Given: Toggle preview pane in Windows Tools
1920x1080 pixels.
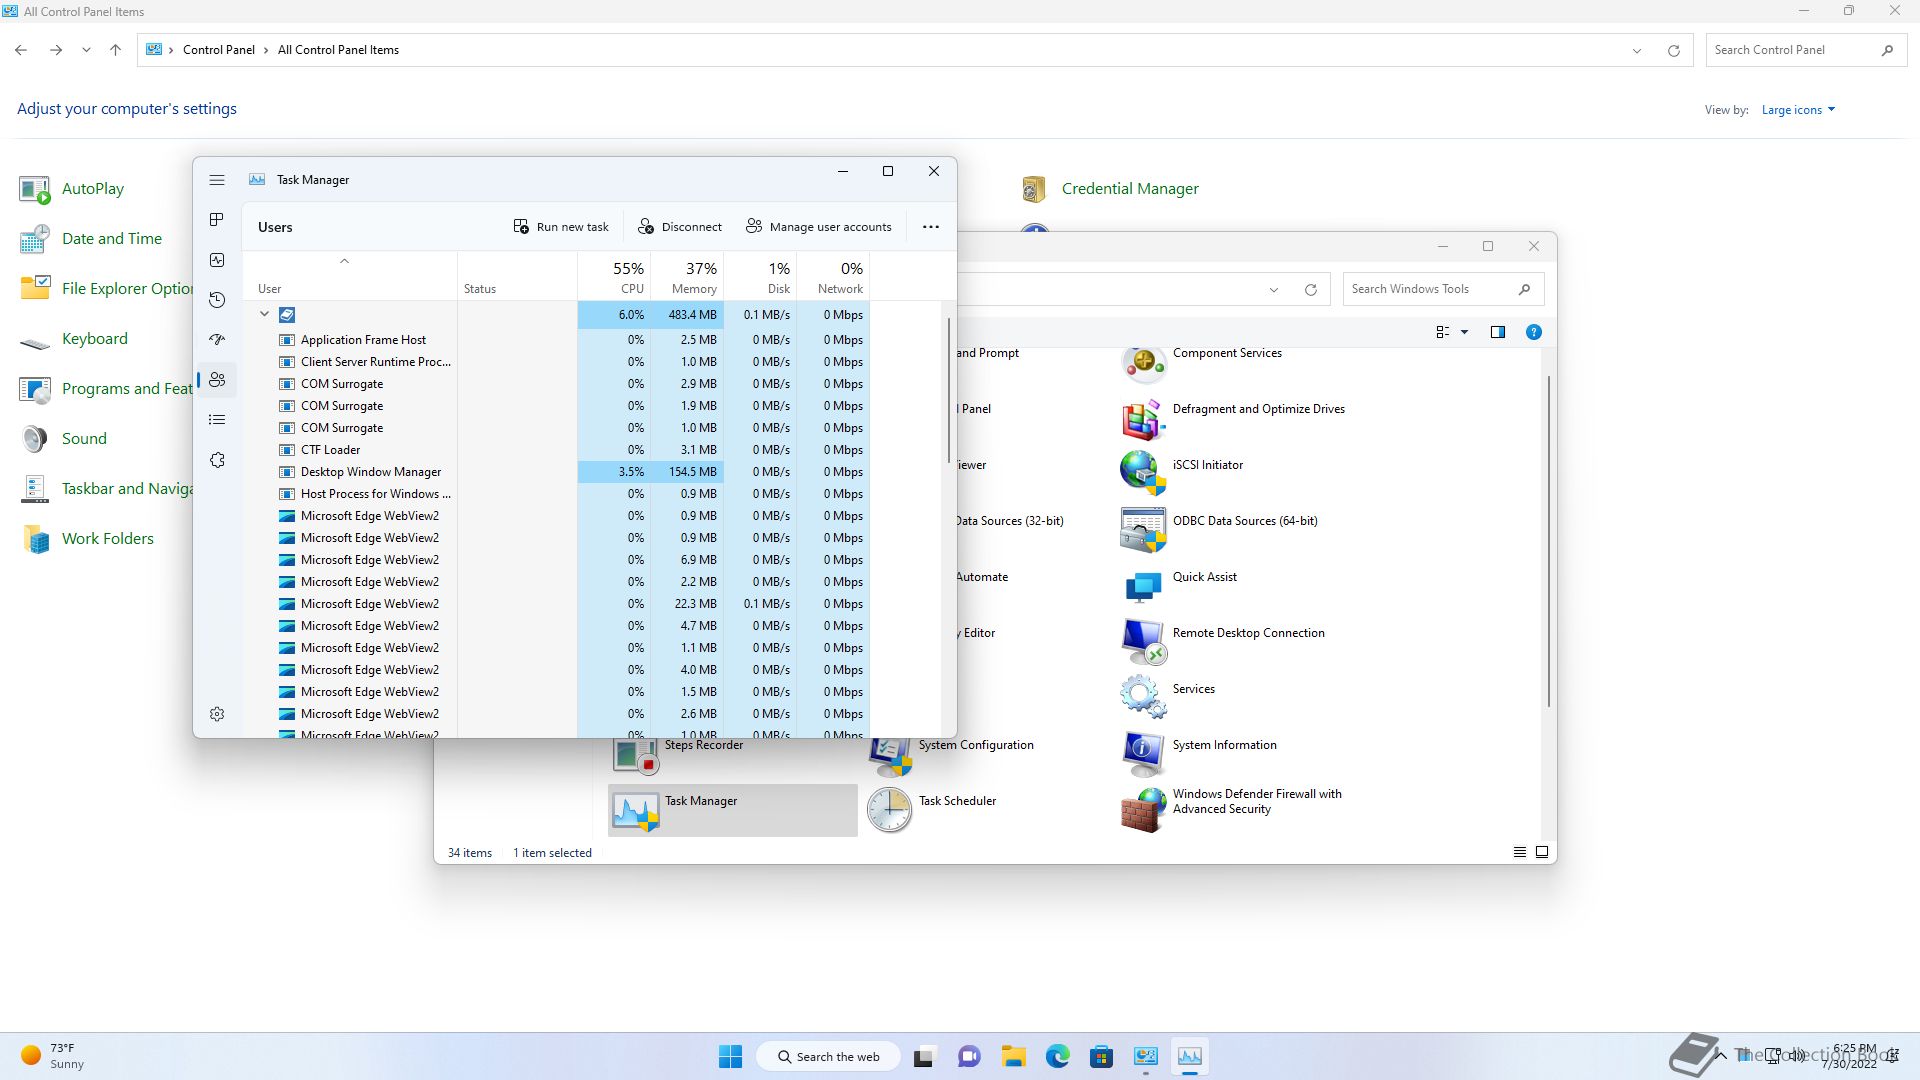Looking at the screenshot, I should (1498, 332).
